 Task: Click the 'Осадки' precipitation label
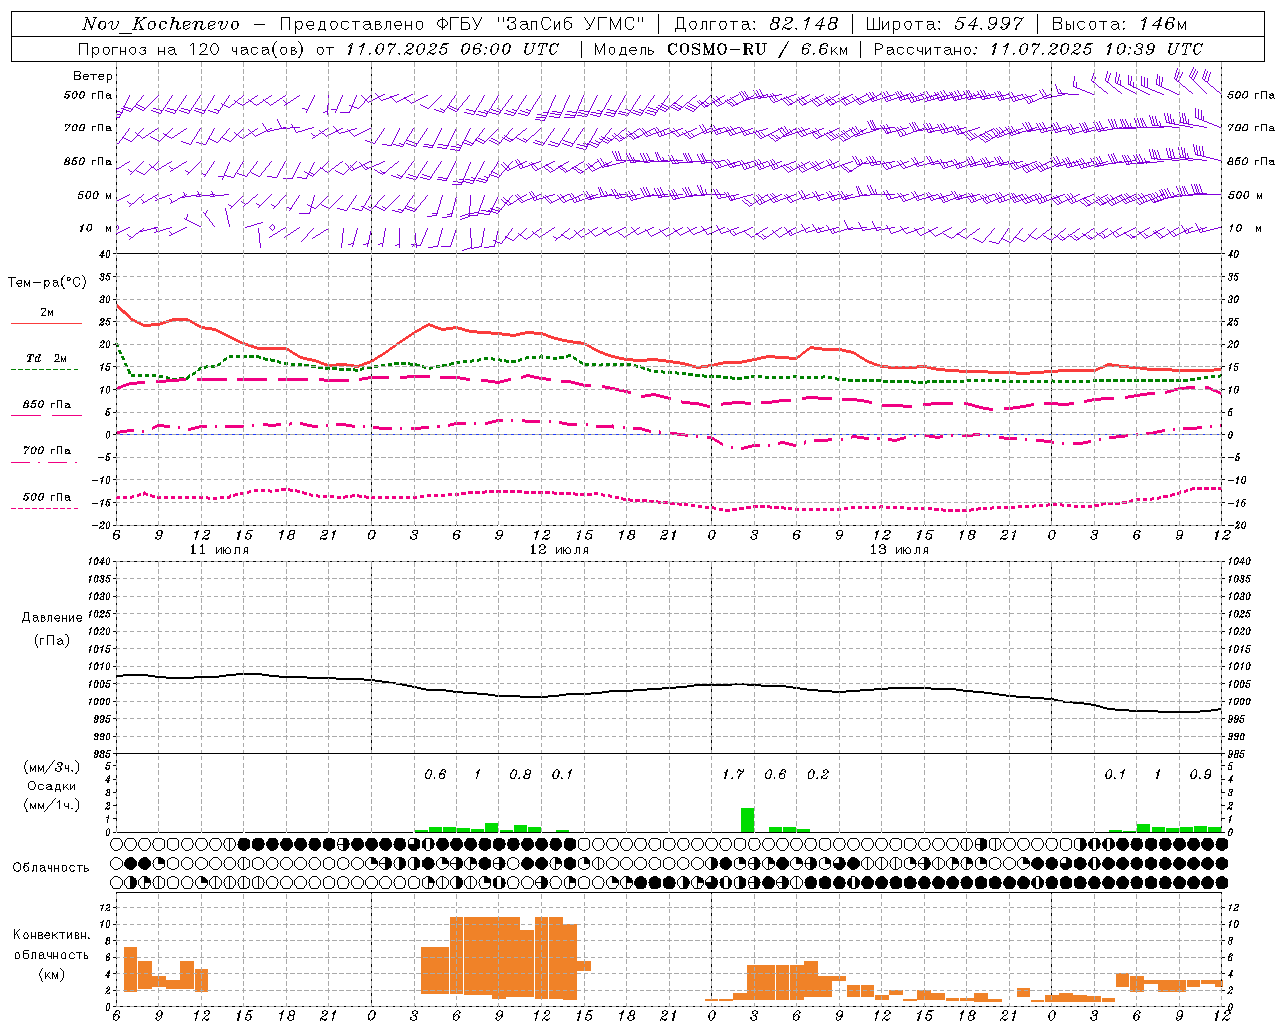point(52,786)
